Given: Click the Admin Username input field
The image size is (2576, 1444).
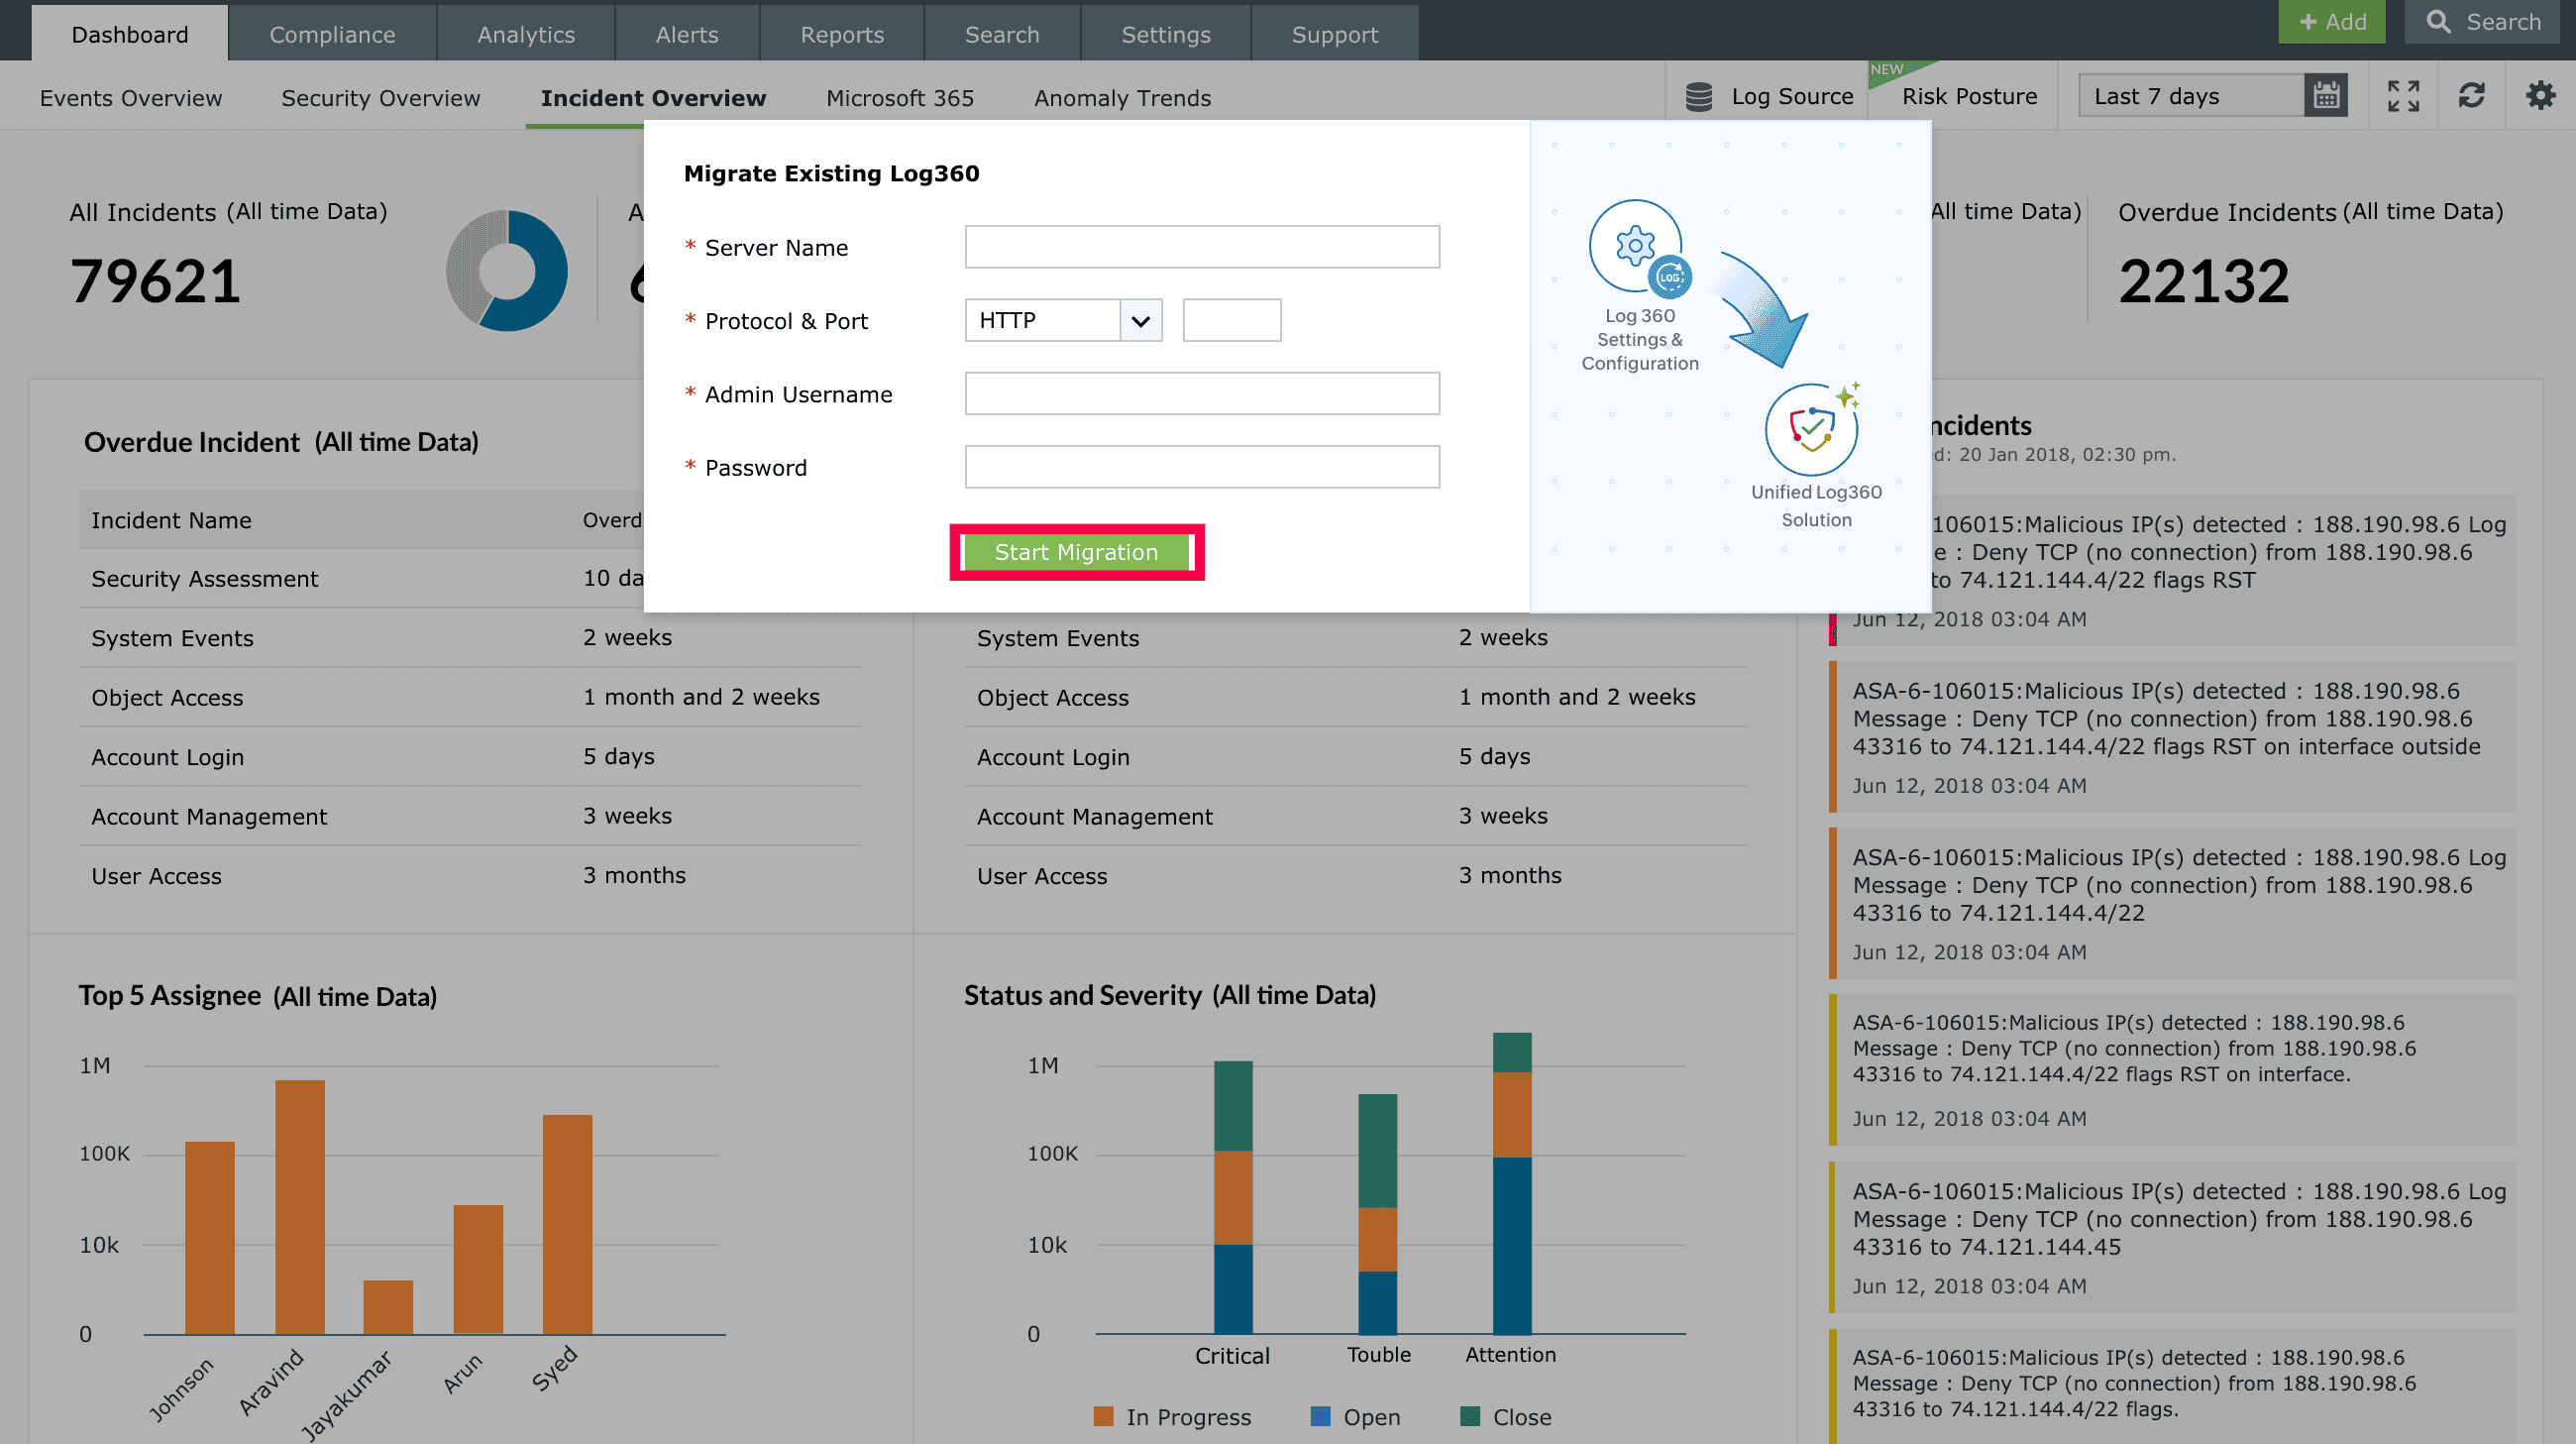Looking at the screenshot, I should [1202, 394].
